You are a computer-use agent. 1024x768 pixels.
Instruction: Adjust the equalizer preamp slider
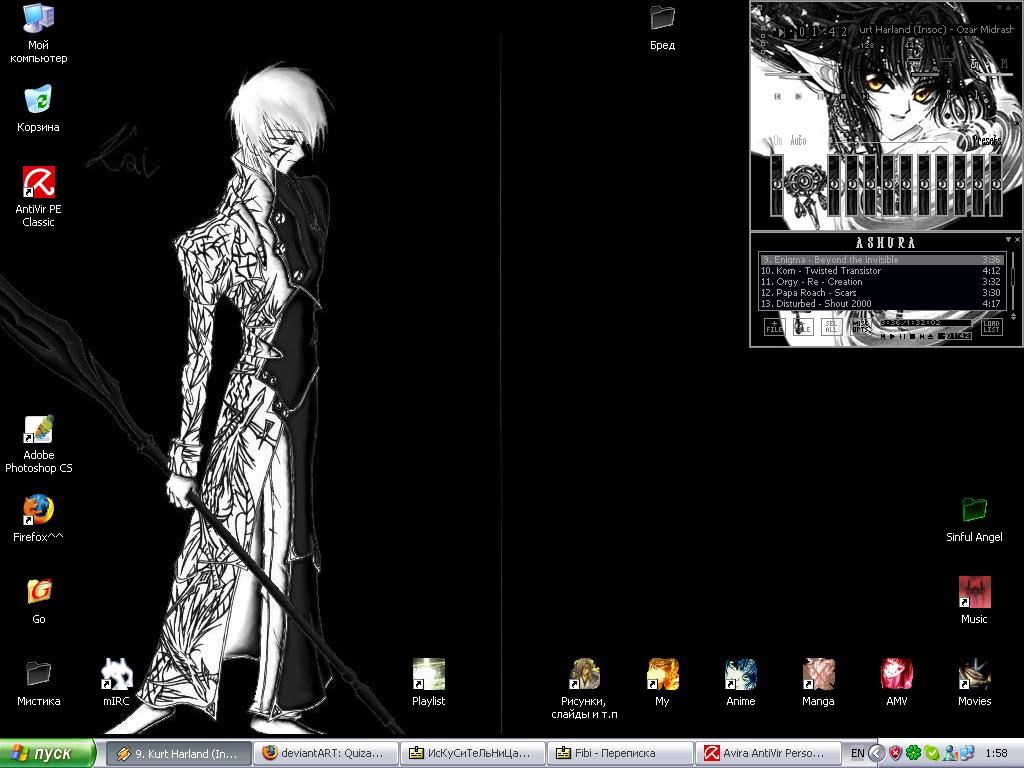[x=777, y=185]
